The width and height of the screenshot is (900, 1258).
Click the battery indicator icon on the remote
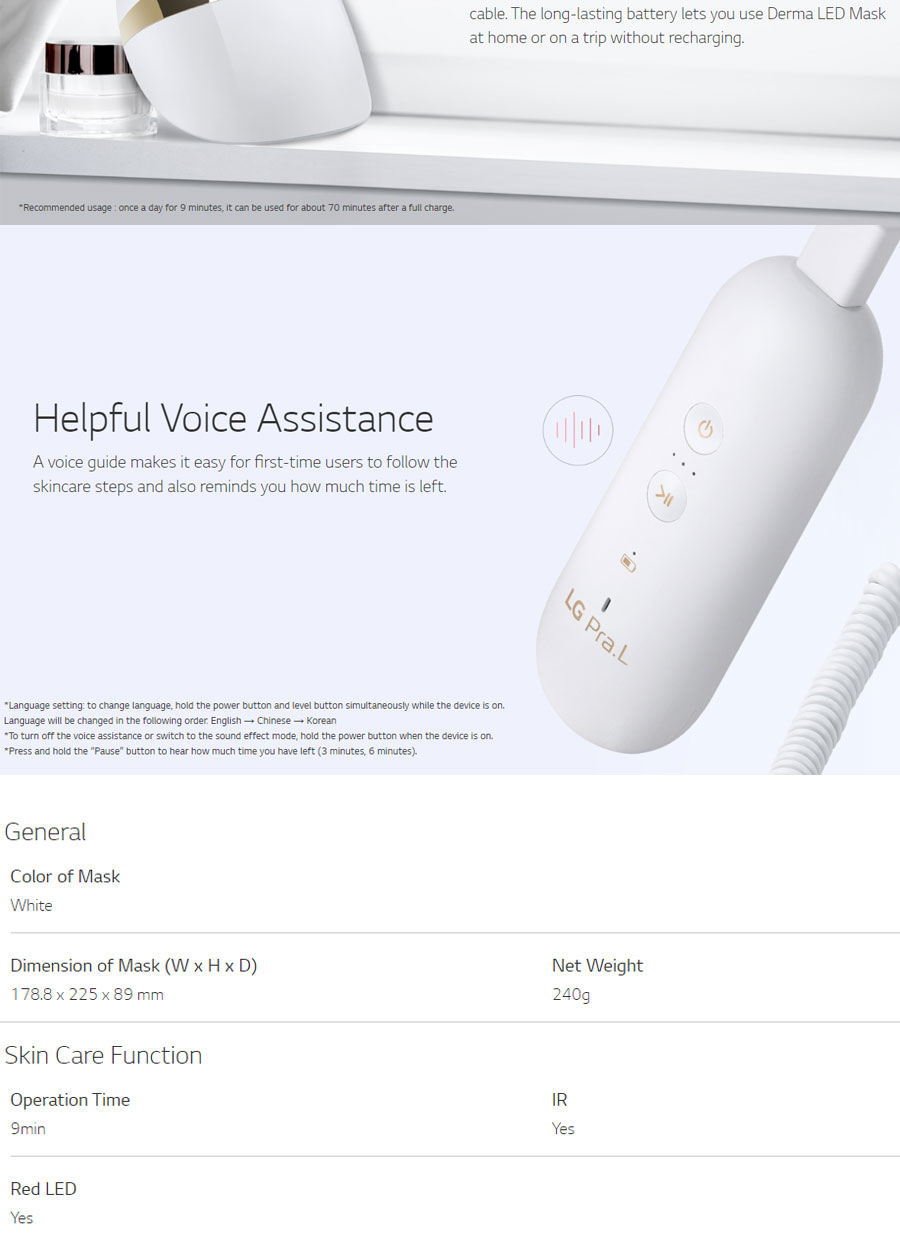(x=629, y=561)
